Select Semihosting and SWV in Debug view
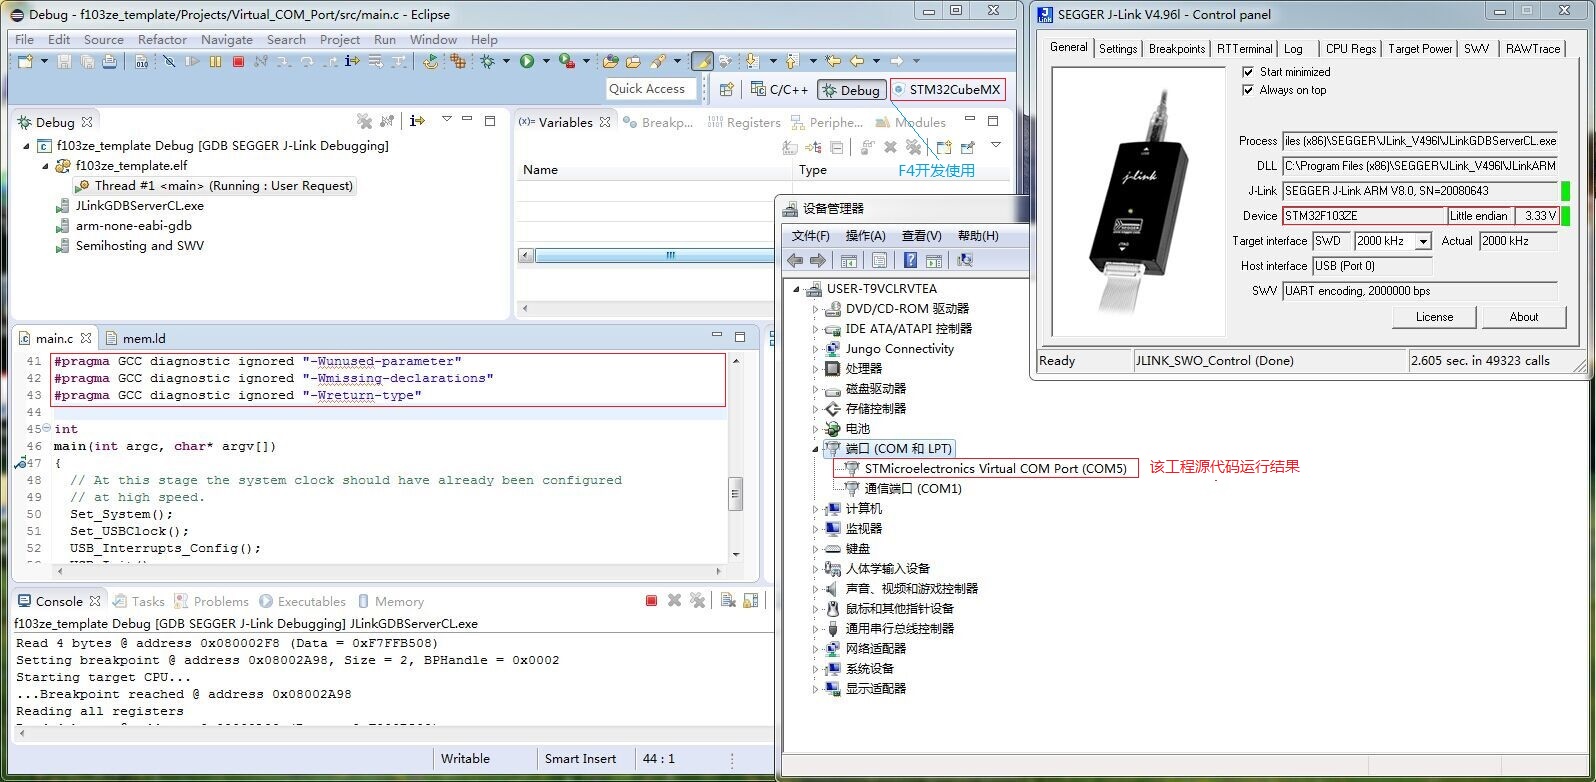The image size is (1596, 782). (131, 246)
